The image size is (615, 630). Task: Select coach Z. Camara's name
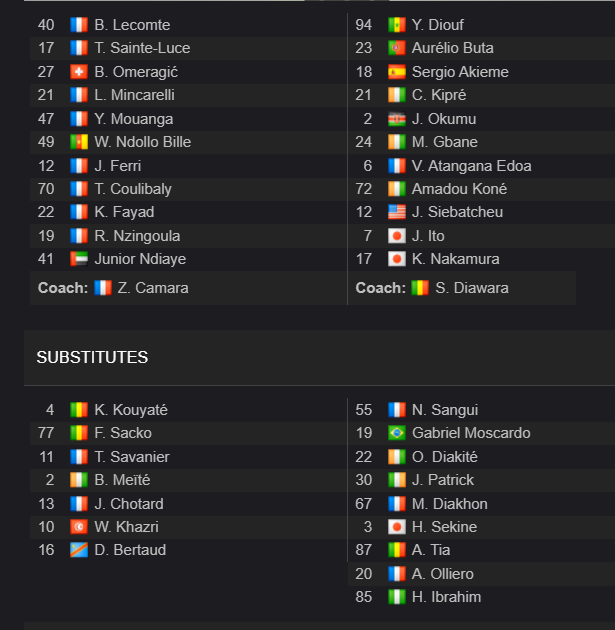(153, 288)
